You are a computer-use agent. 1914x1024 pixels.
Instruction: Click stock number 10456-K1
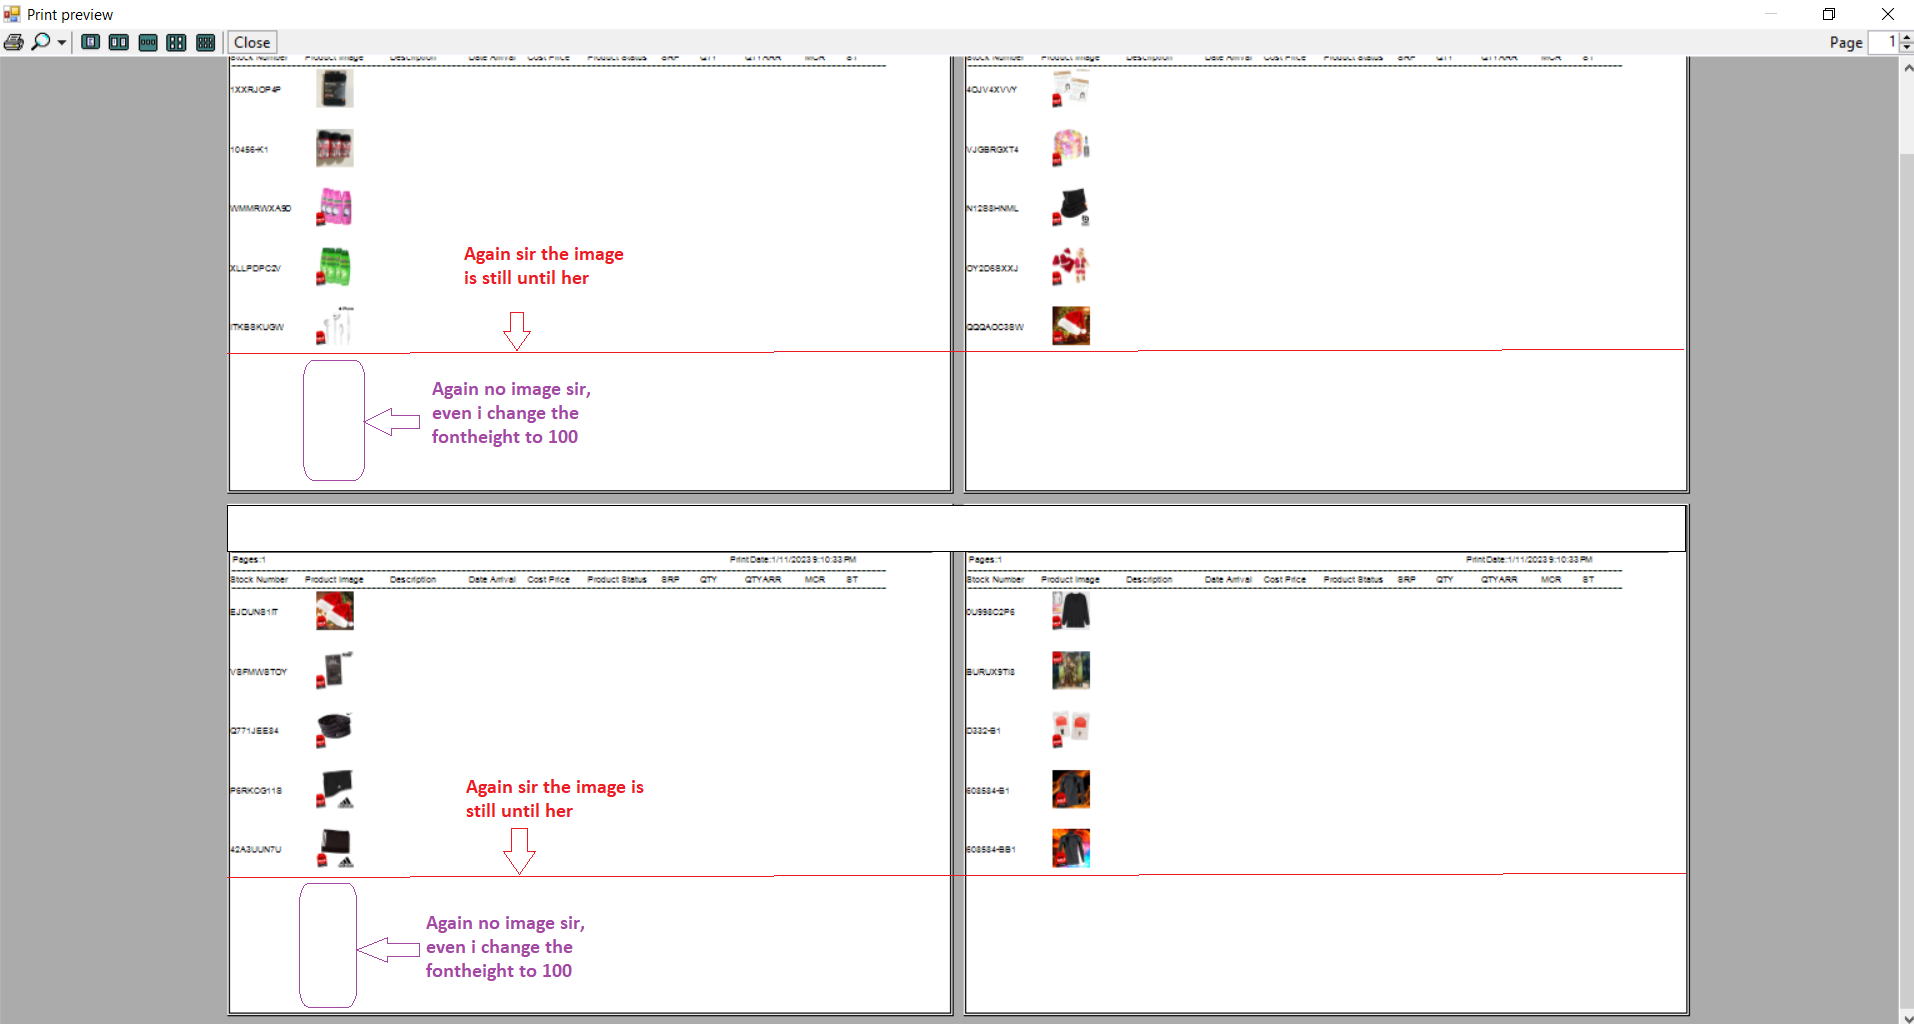click(x=249, y=150)
